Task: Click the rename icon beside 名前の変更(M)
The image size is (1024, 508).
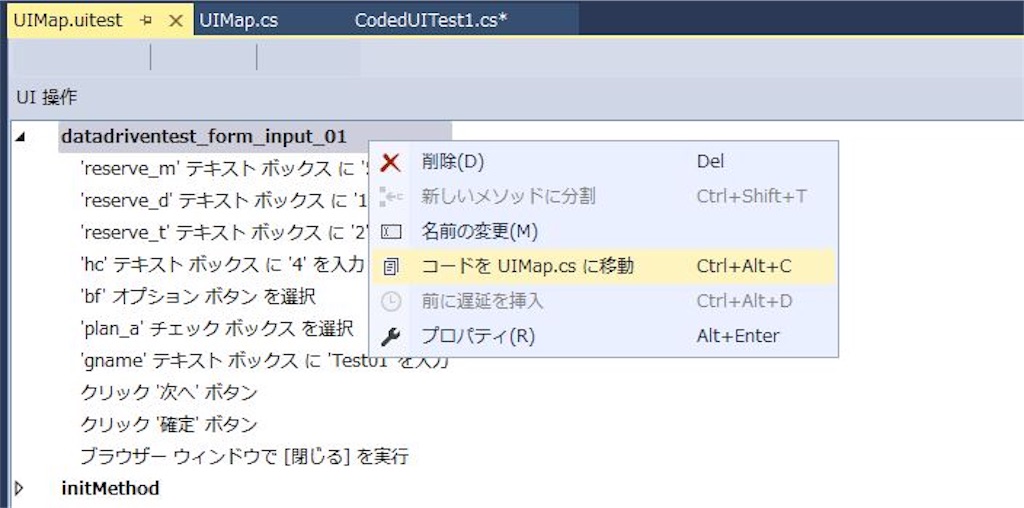Action: (x=391, y=231)
